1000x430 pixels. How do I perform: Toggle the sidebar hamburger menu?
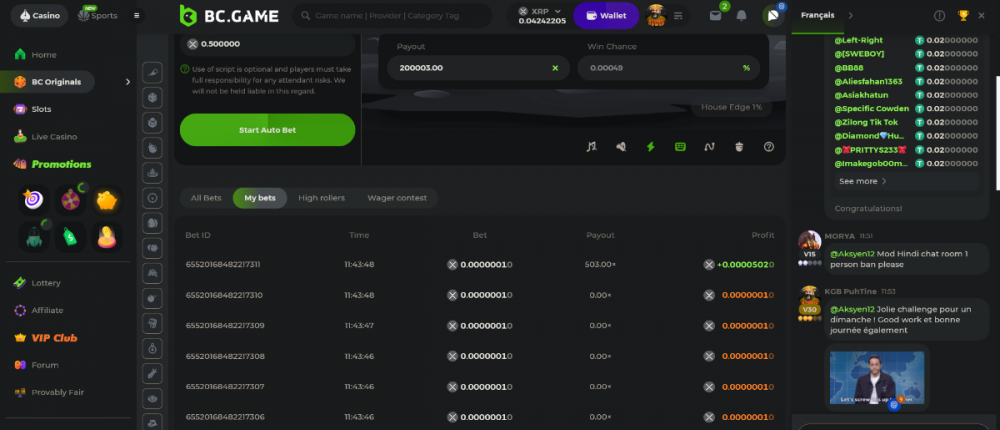[x=136, y=16]
